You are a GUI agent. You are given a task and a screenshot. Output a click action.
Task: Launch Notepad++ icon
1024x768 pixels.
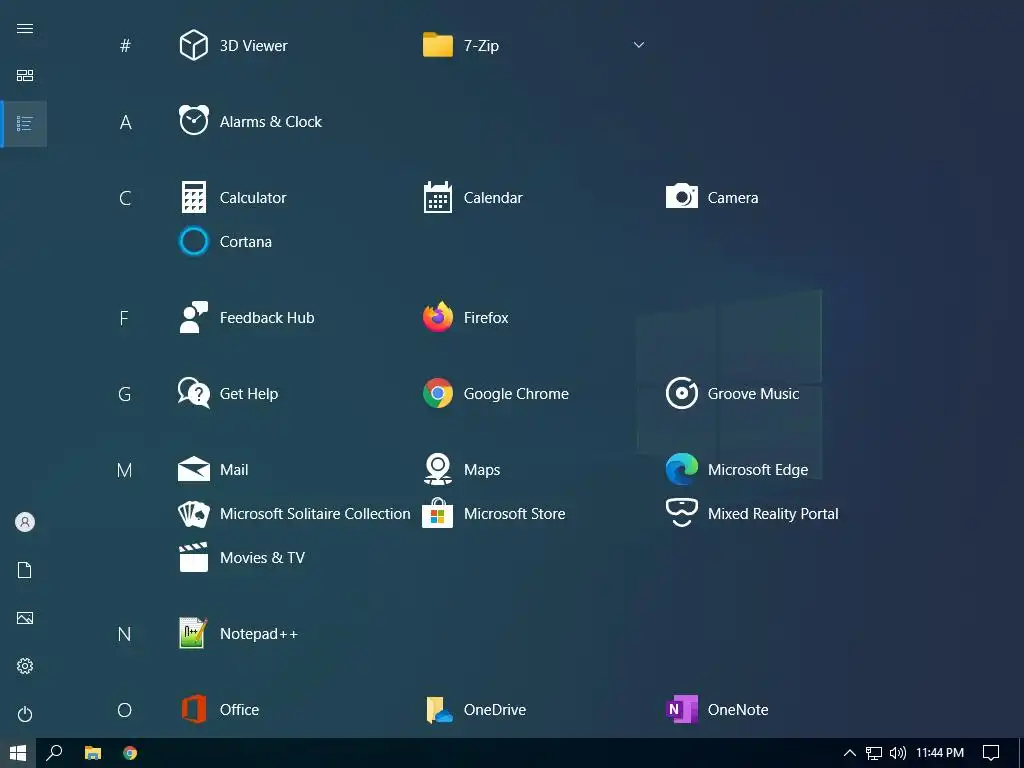193,633
